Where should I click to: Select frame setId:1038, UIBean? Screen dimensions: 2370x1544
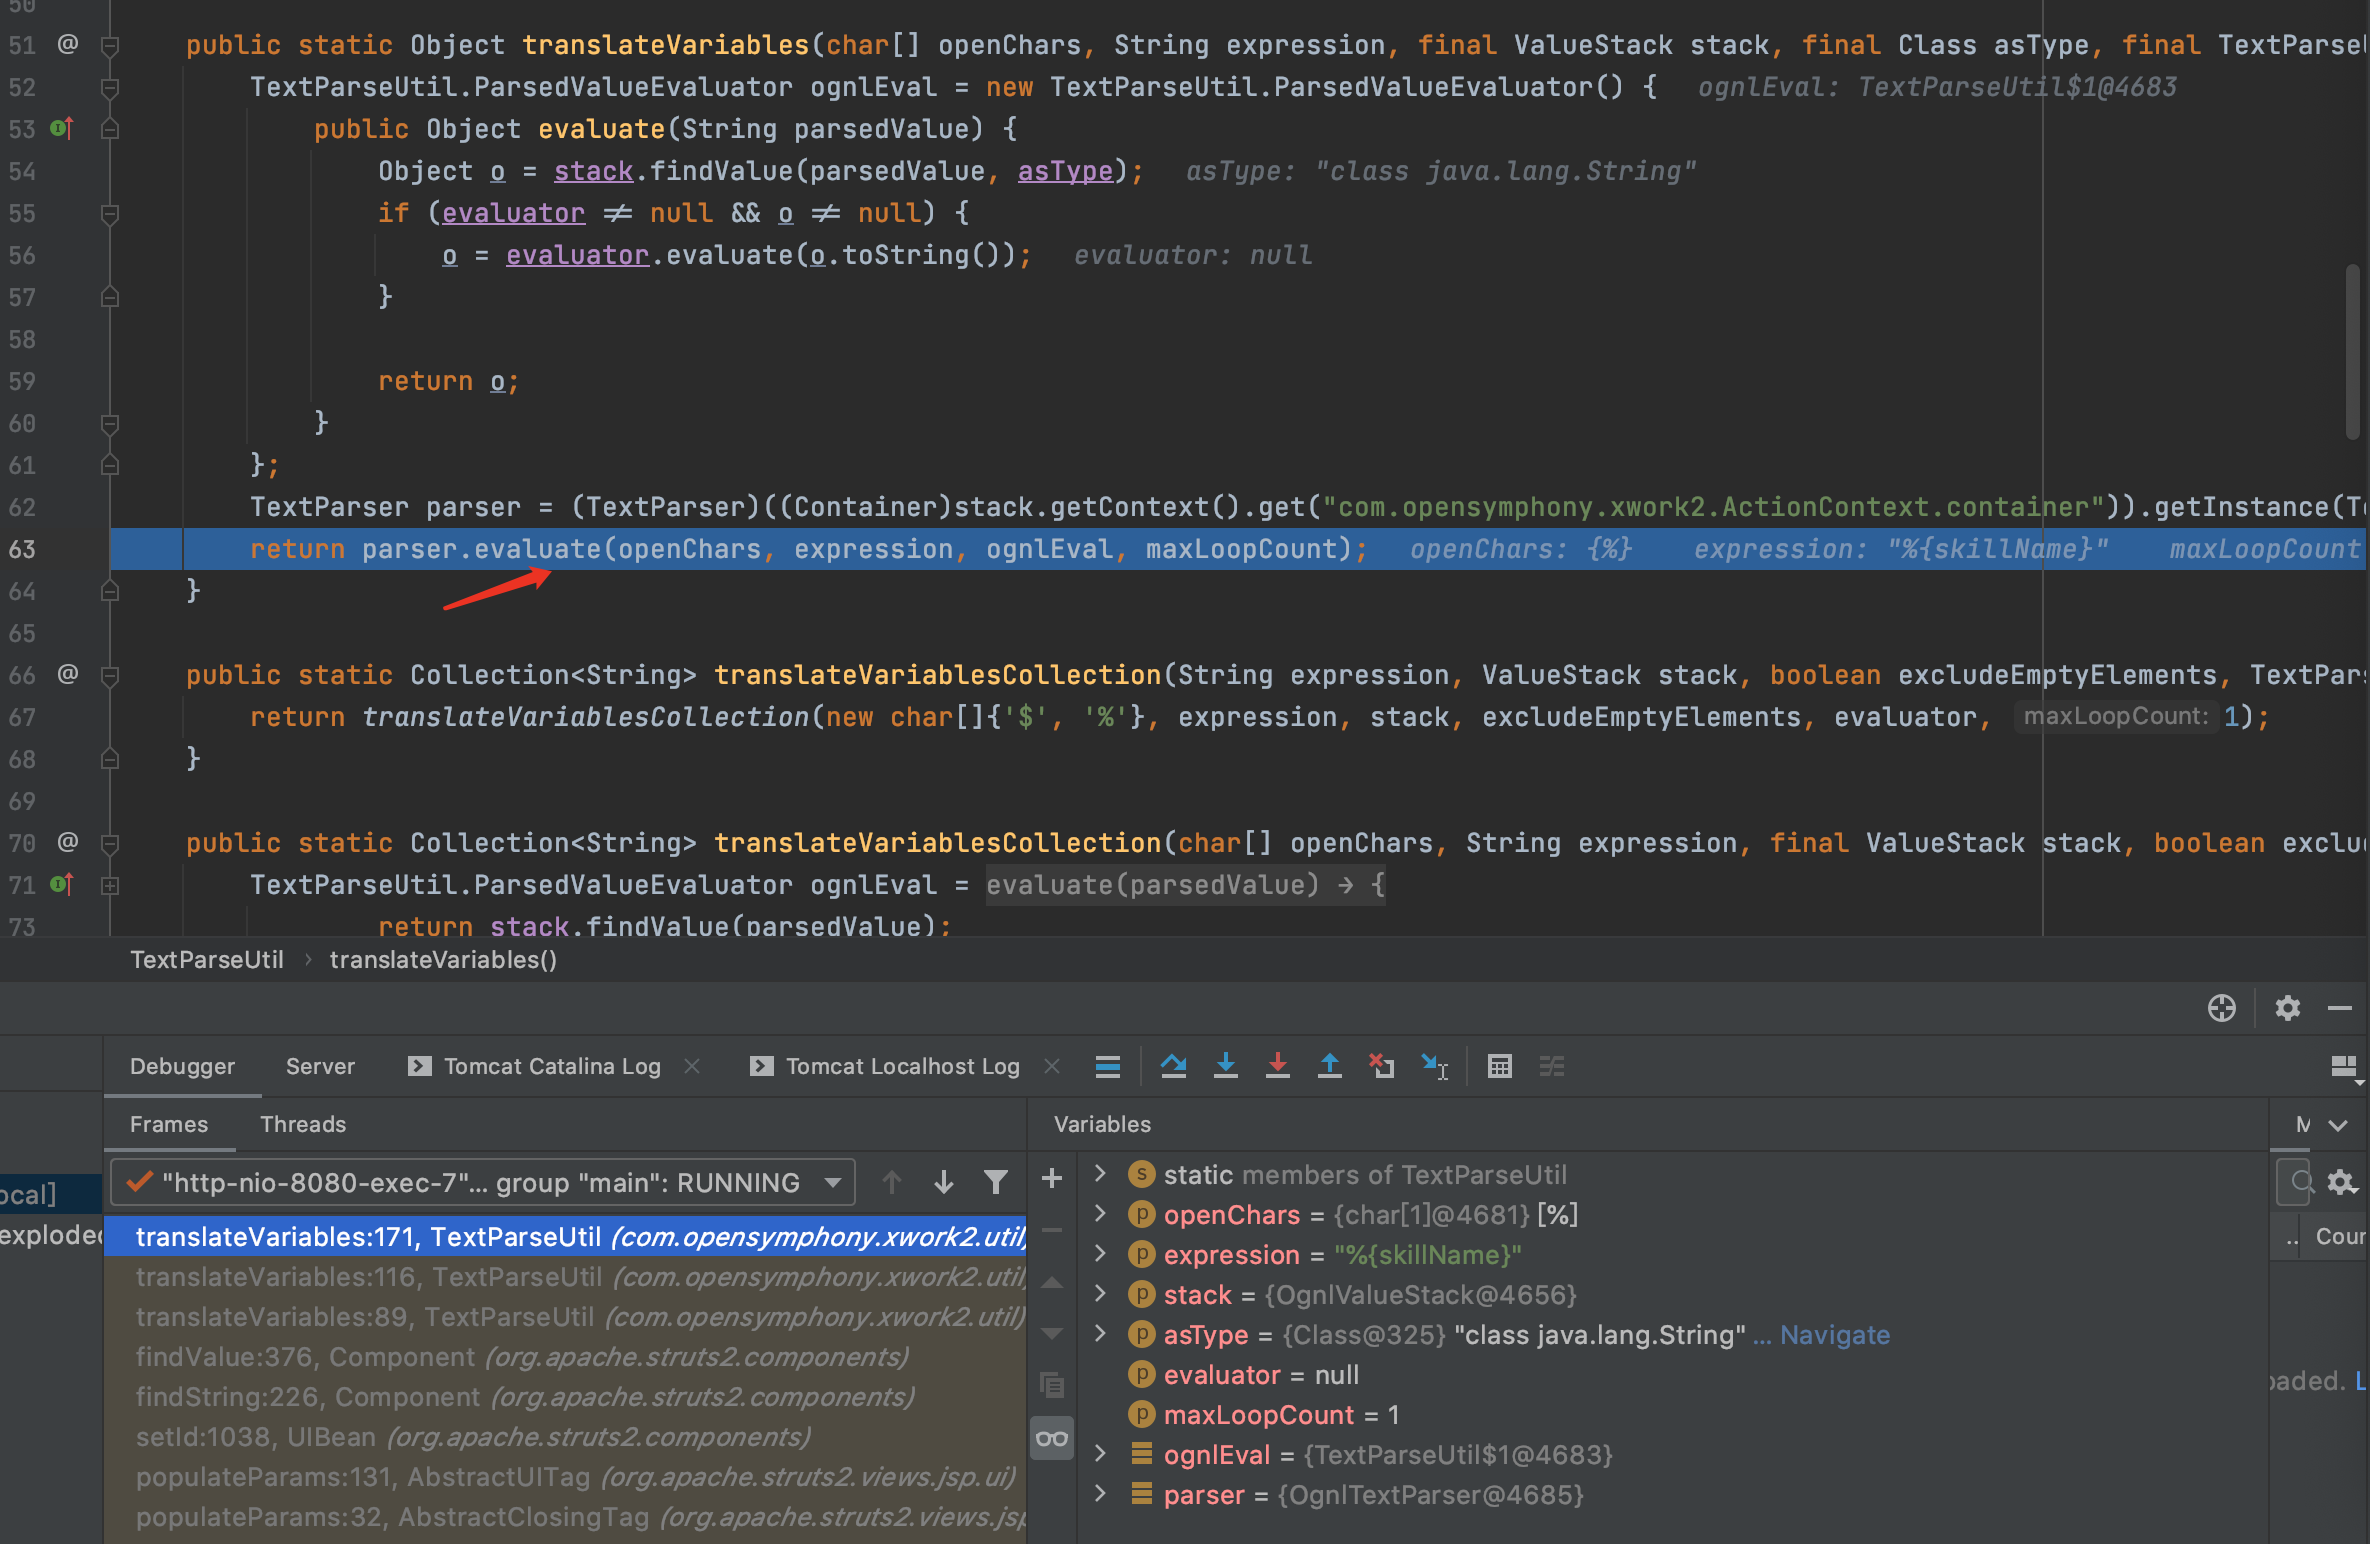566,1437
